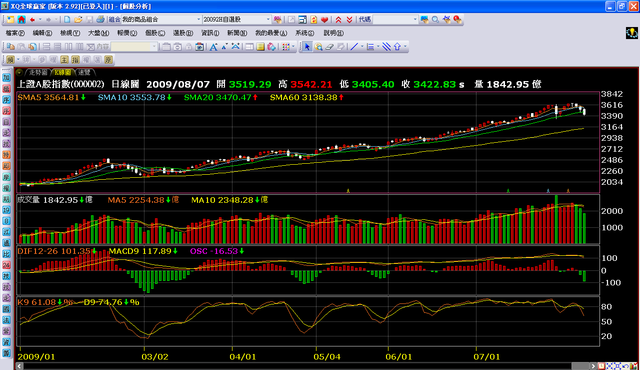Click the '主' button in small toolbar
Screen dimensions: 640x370
pyautogui.click(x=64, y=60)
